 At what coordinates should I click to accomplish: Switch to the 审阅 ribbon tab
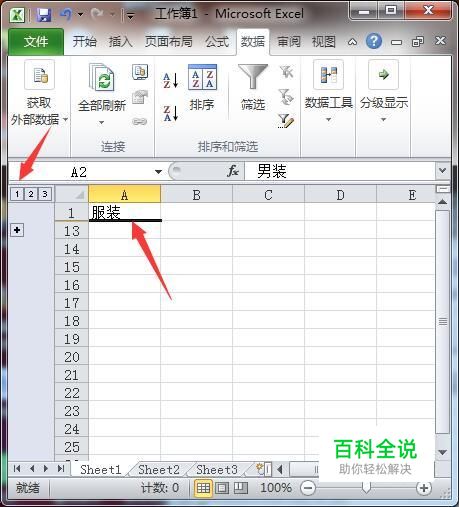coord(289,42)
